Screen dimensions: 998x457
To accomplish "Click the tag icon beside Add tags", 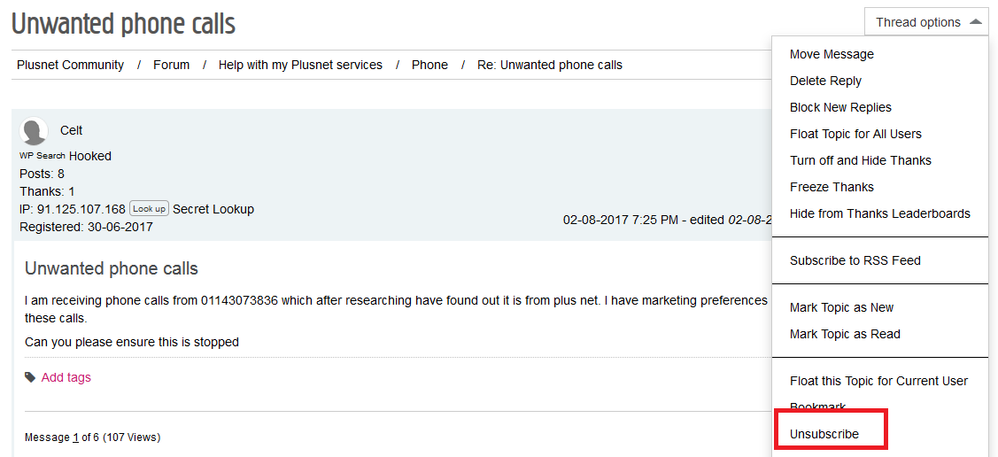I will point(30,378).
